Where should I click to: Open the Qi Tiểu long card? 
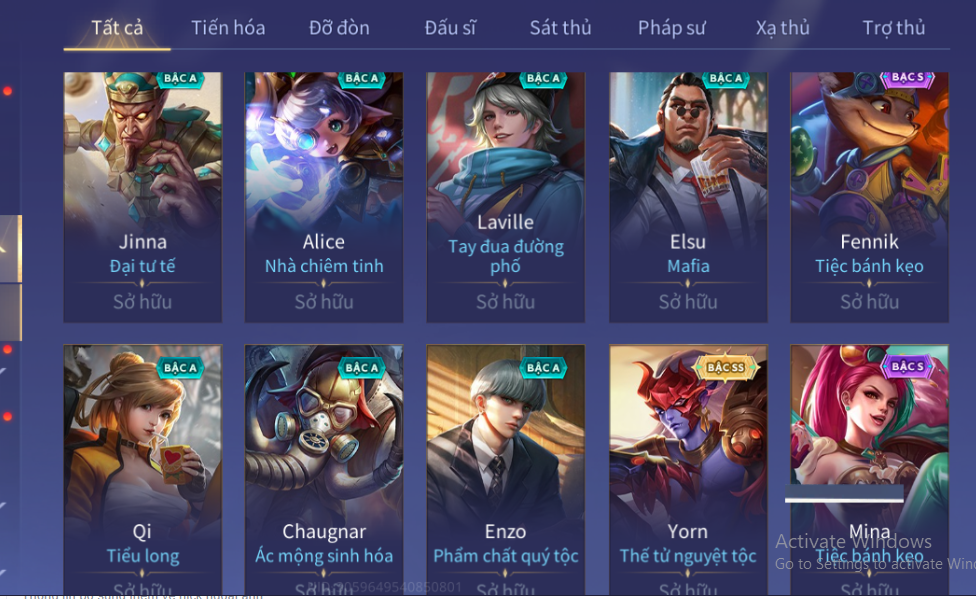(x=143, y=469)
